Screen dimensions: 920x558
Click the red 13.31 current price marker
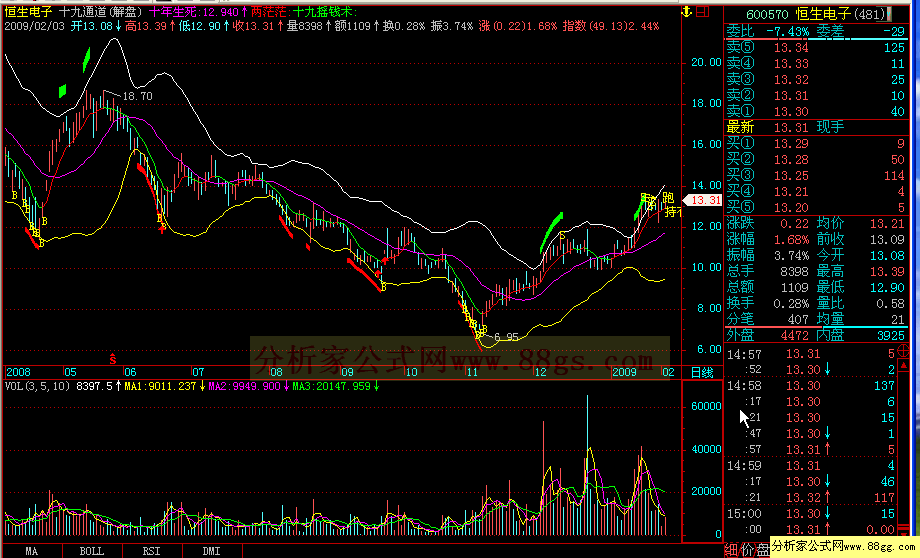[702, 200]
